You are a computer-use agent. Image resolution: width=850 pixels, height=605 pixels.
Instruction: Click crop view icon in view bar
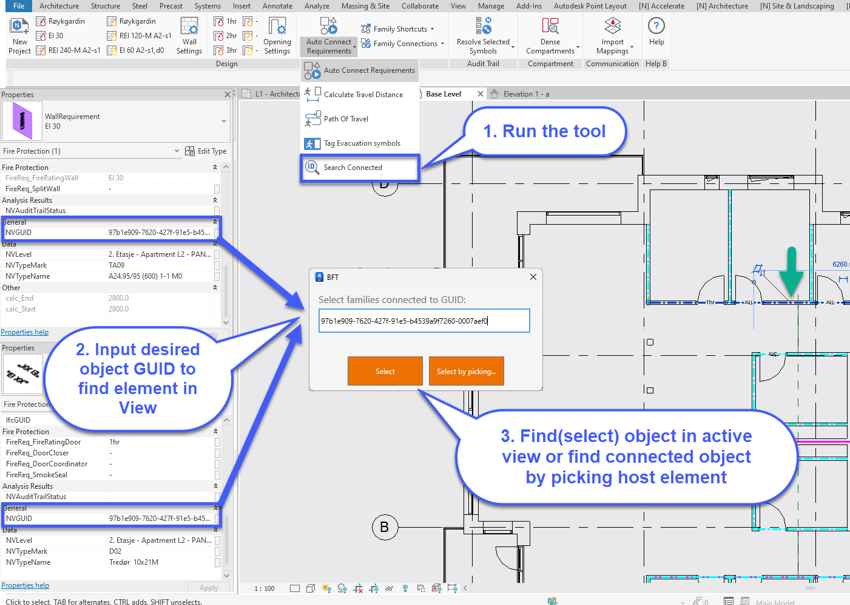(358, 588)
